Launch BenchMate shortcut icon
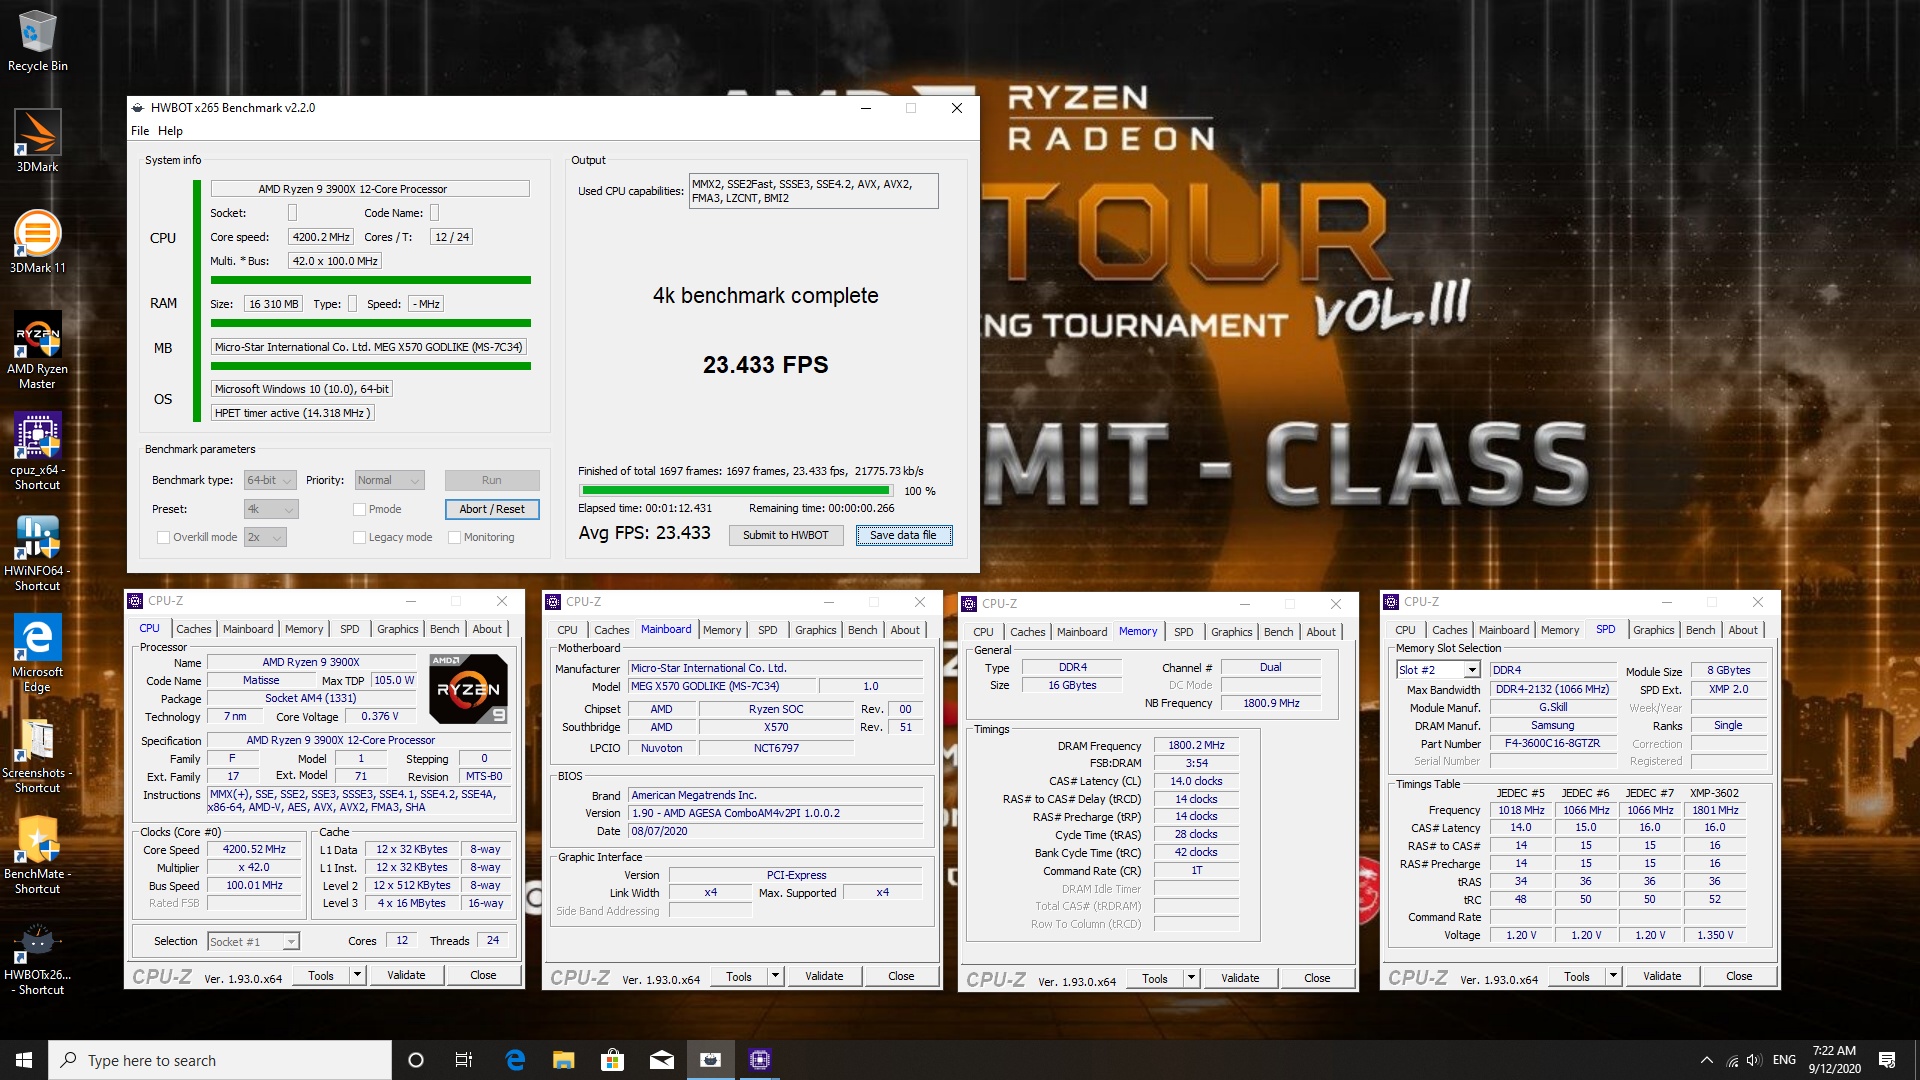This screenshot has width=1920, height=1080. [37, 855]
